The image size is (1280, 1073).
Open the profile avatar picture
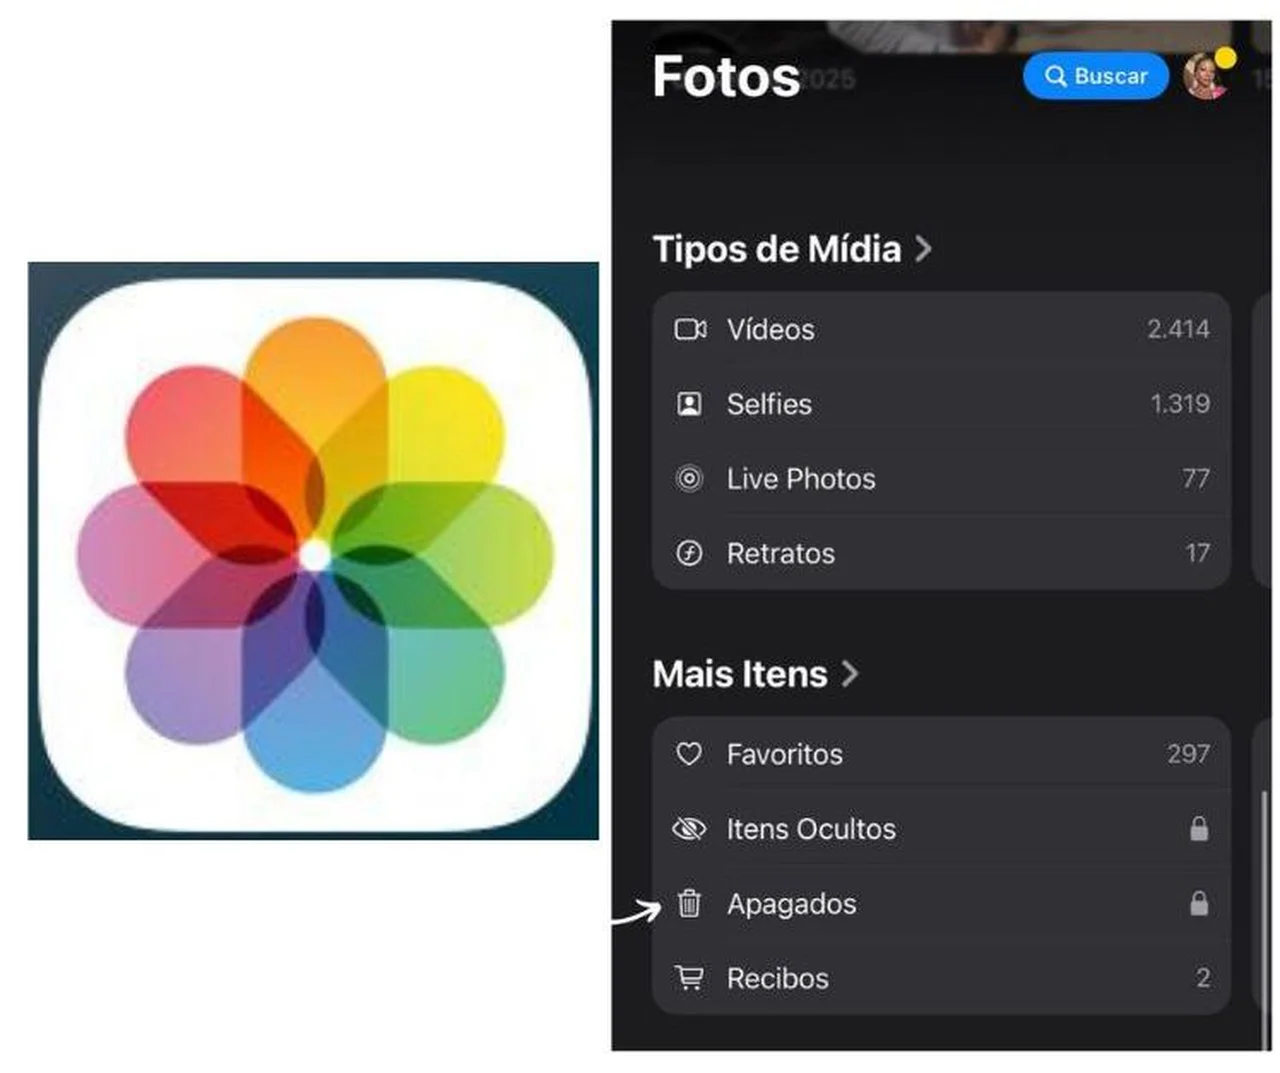[1206, 76]
